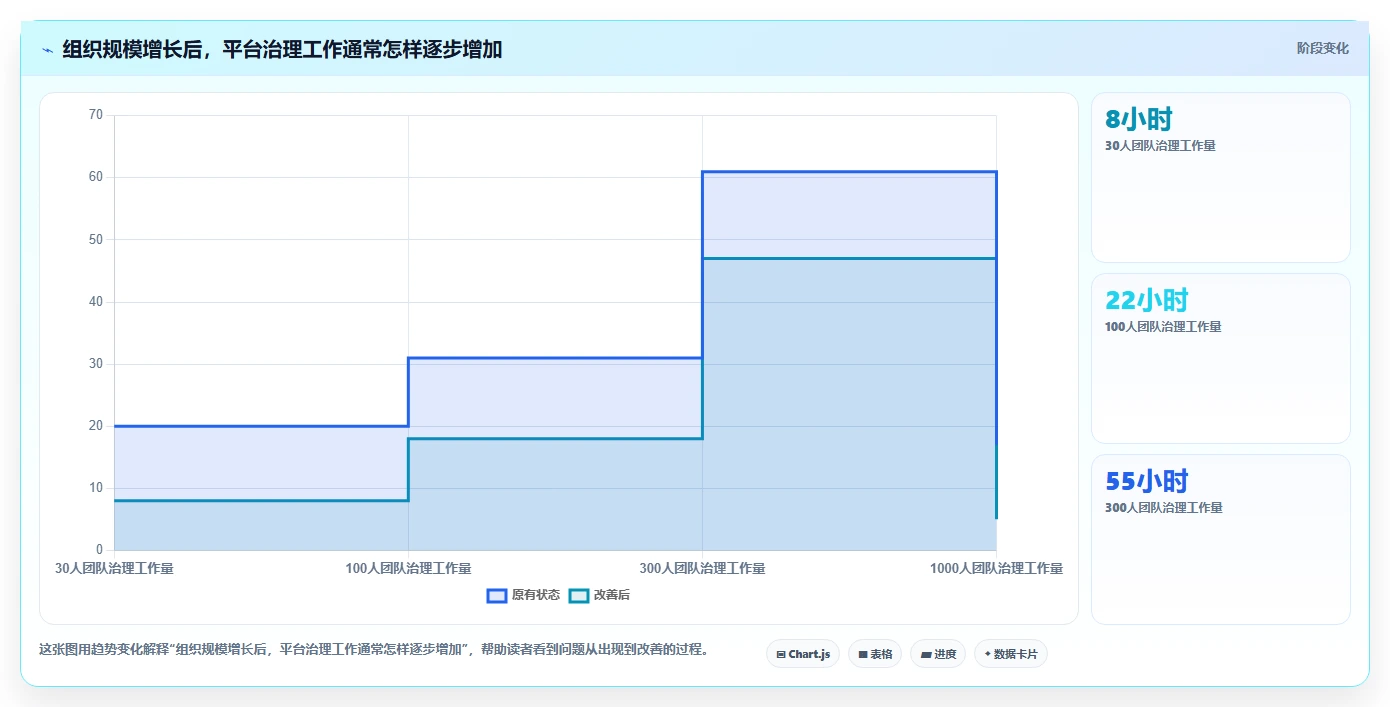Click the chart title heading text
1390x707 pixels.
click(282, 49)
